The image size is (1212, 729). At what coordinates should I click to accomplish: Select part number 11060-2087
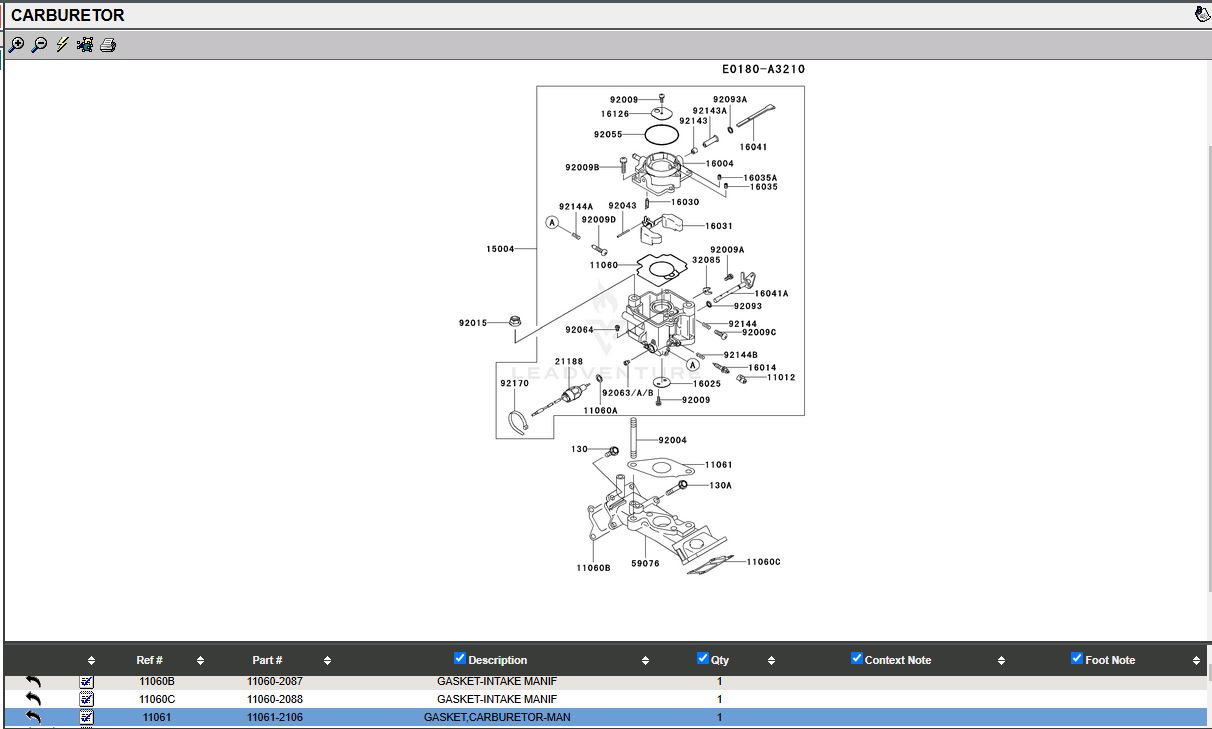tap(275, 682)
